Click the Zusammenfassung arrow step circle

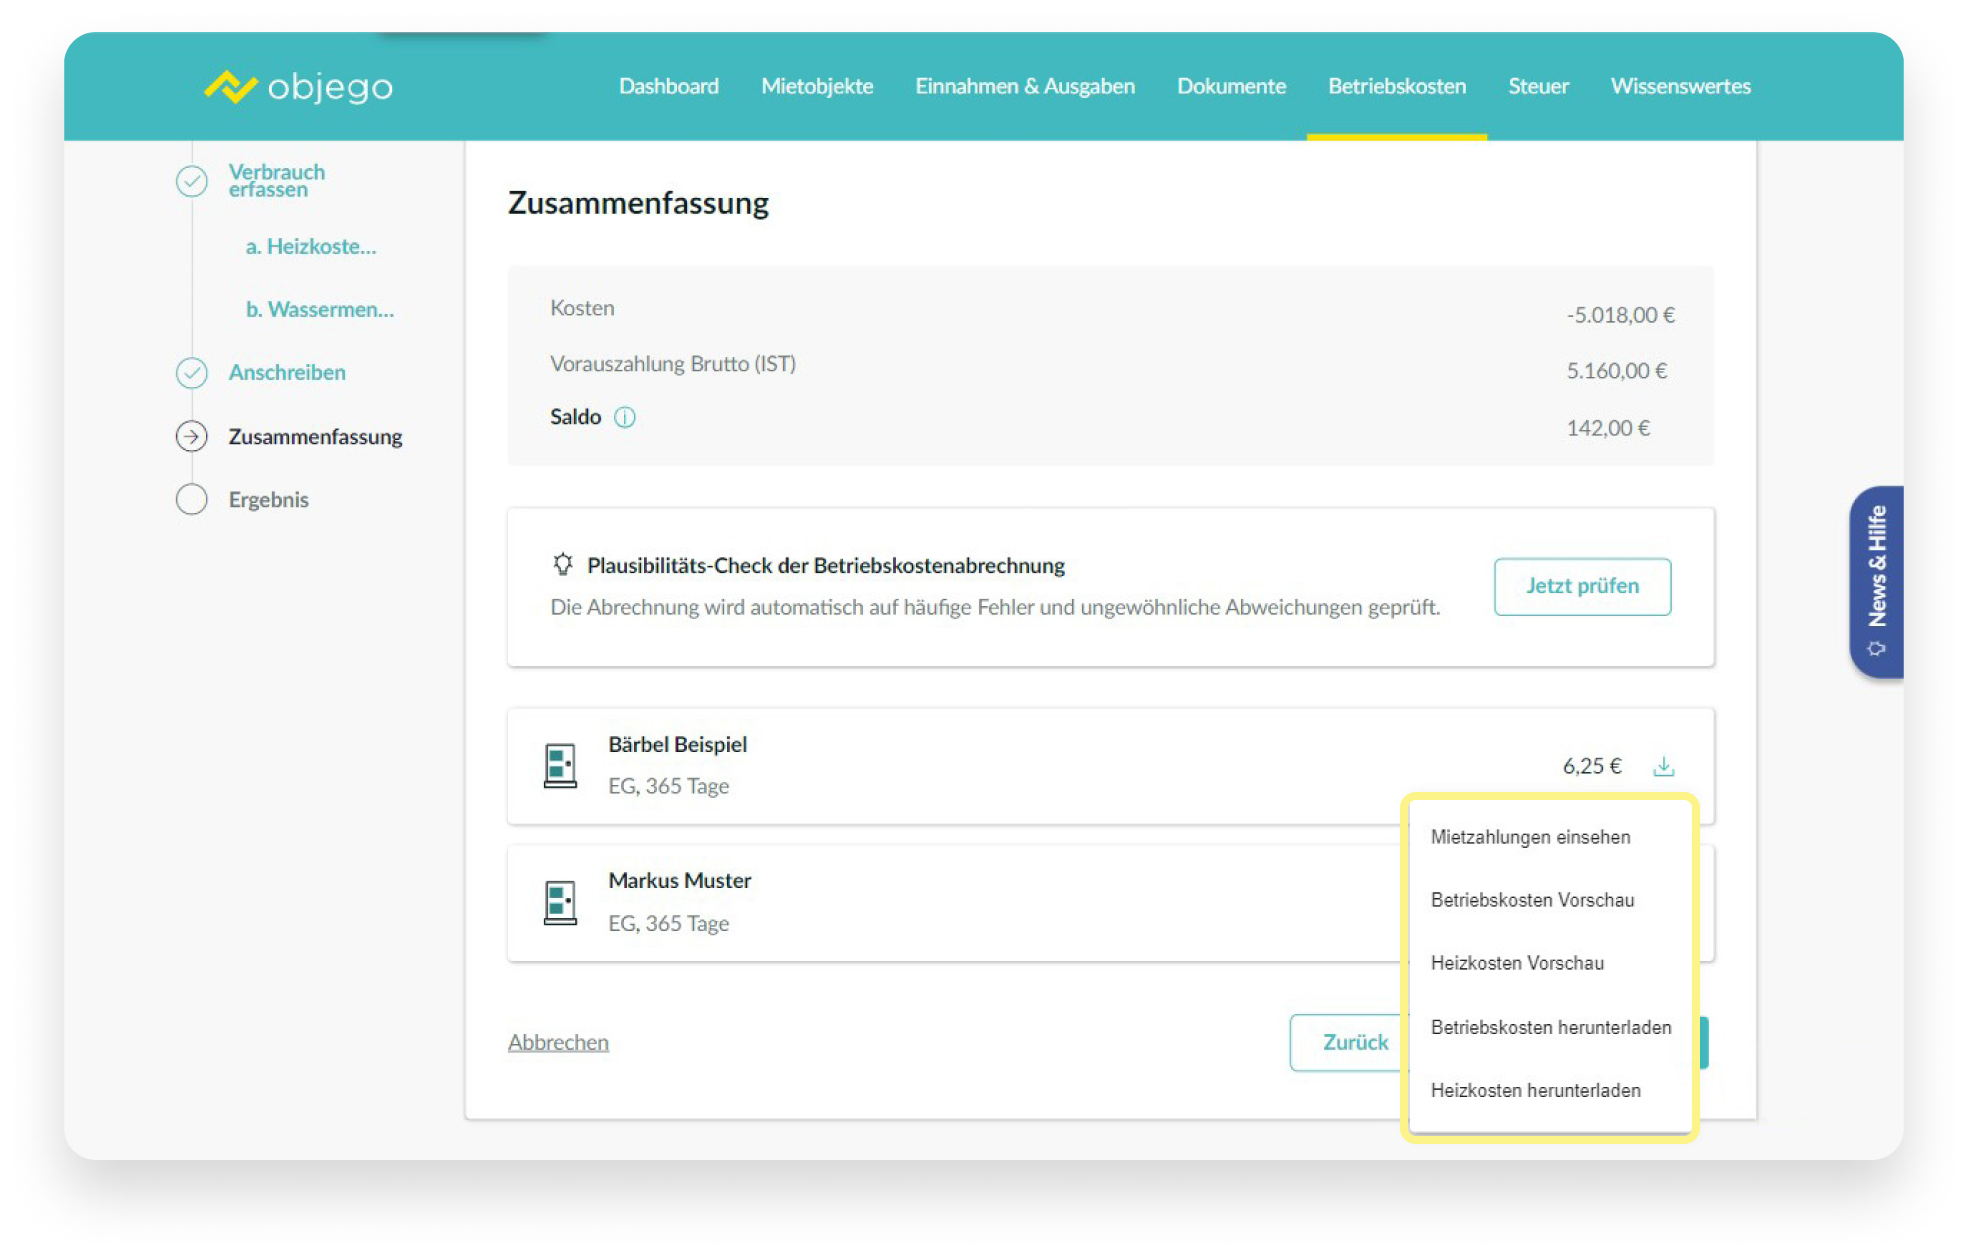(192, 437)
